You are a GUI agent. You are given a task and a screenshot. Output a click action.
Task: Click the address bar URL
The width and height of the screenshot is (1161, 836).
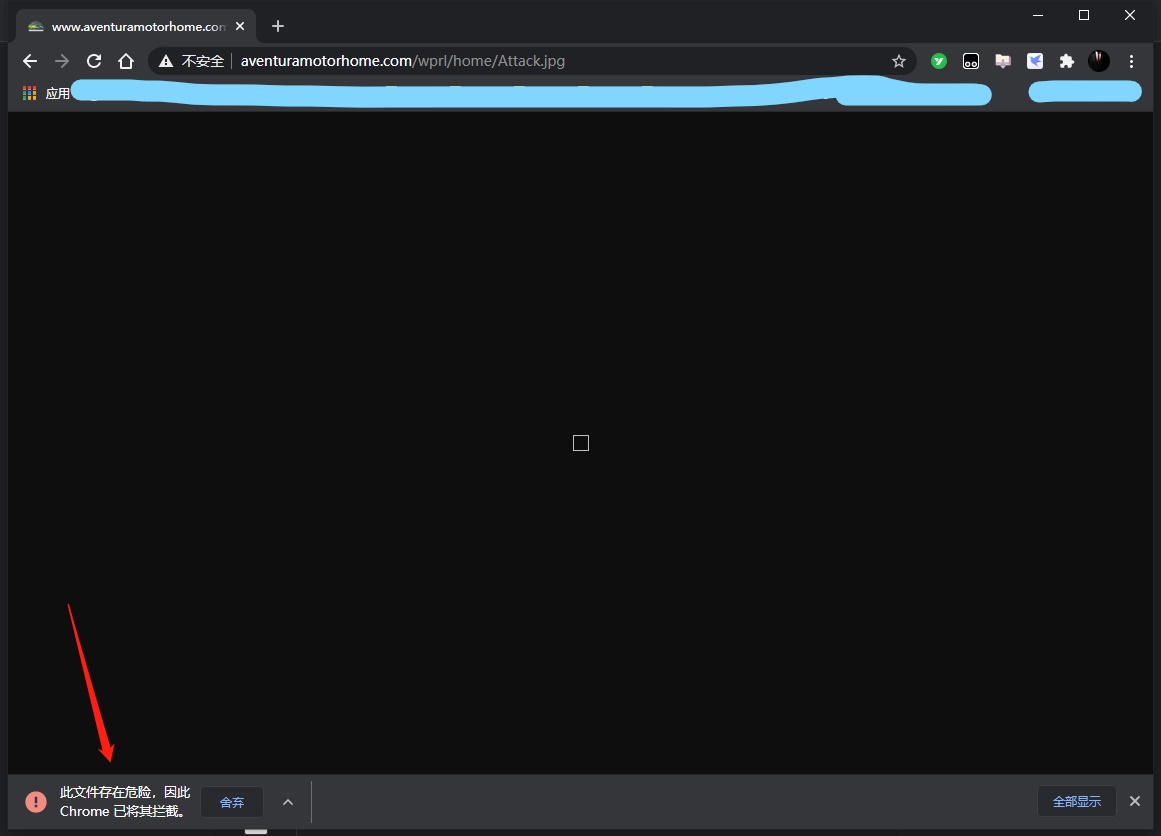tap(403, 61)
